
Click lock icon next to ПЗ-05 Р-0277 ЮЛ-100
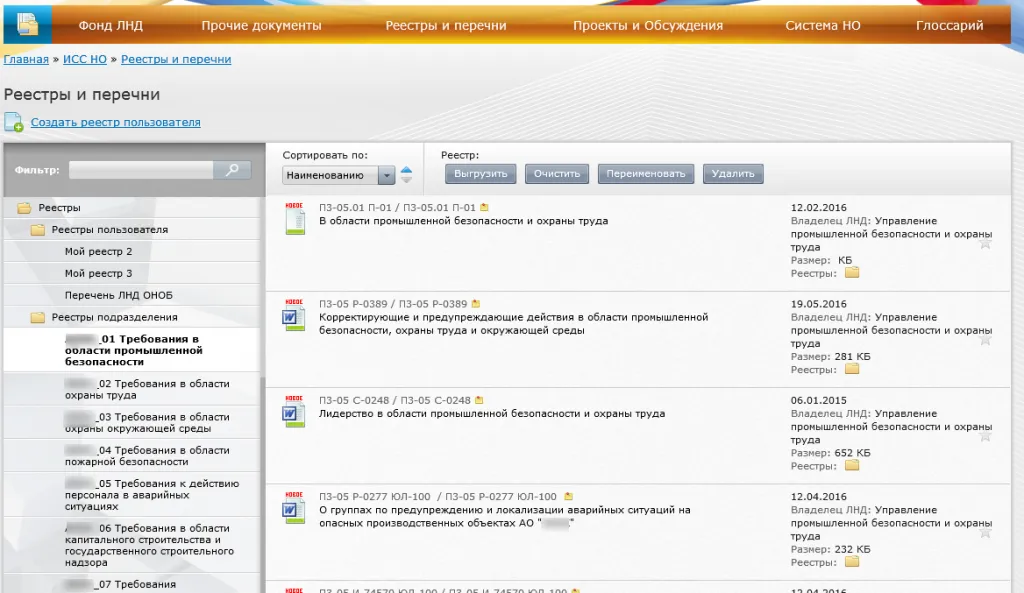pos(568,496)
